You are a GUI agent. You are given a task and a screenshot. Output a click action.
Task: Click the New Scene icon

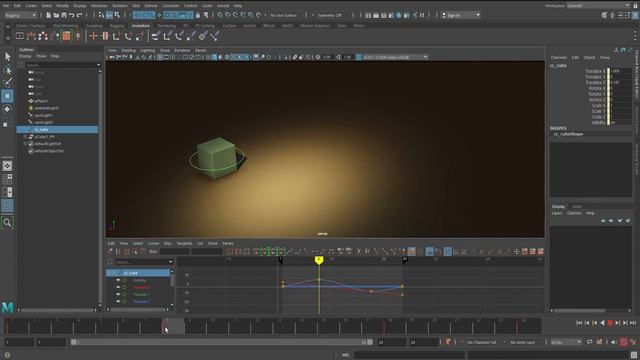tap(48, 15)
